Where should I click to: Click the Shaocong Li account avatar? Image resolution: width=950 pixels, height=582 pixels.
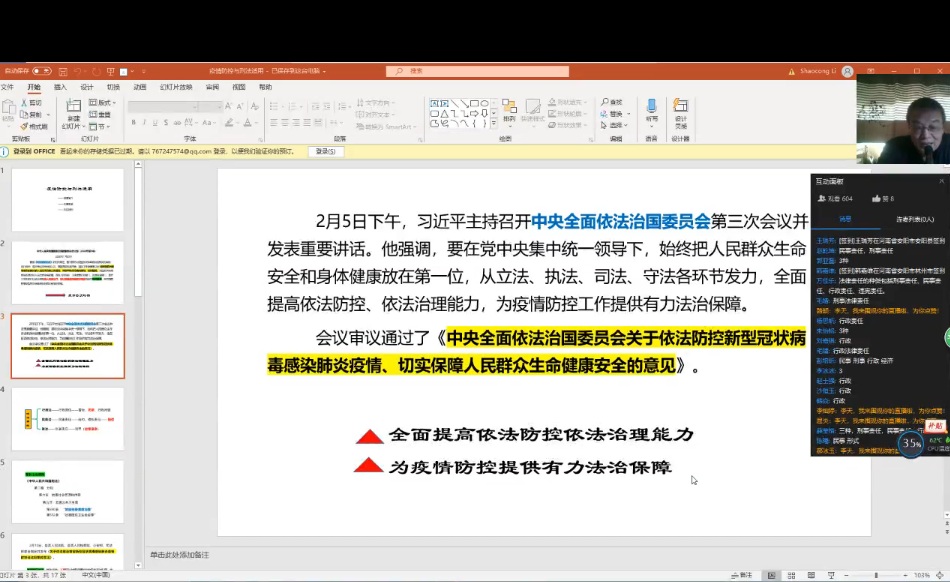click(x=848, y=71)
